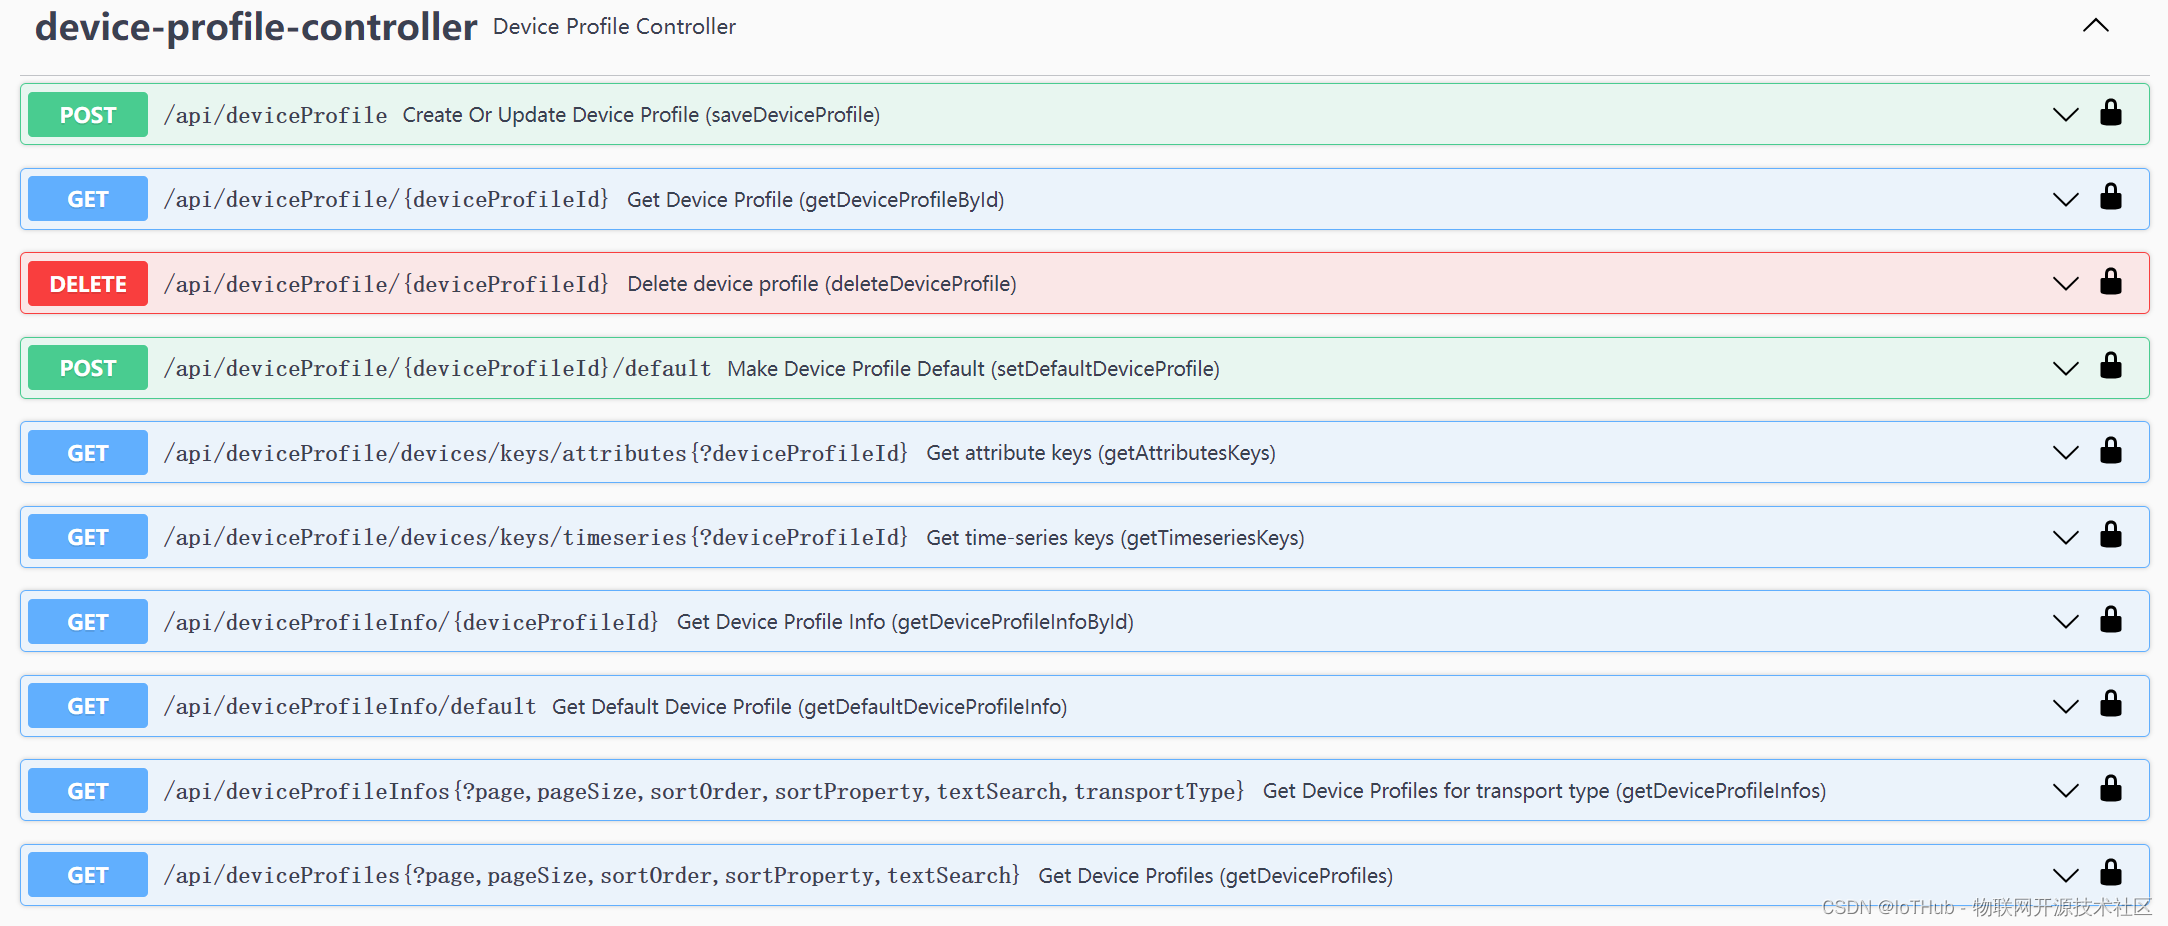Click lock icon on DELETE deleteDeviceProfile row
Screen dimensions: 2168x926
(2111, 281)
